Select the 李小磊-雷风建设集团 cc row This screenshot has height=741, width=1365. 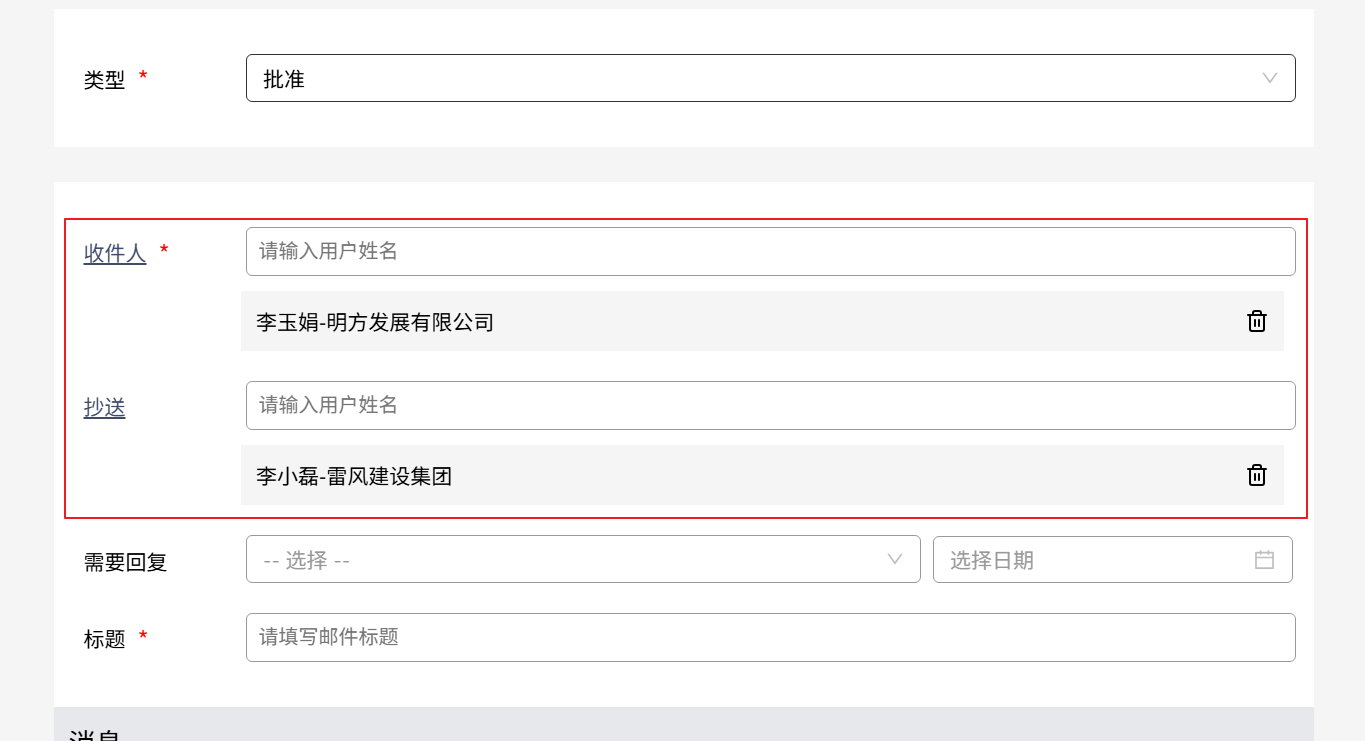pos(700,476)
